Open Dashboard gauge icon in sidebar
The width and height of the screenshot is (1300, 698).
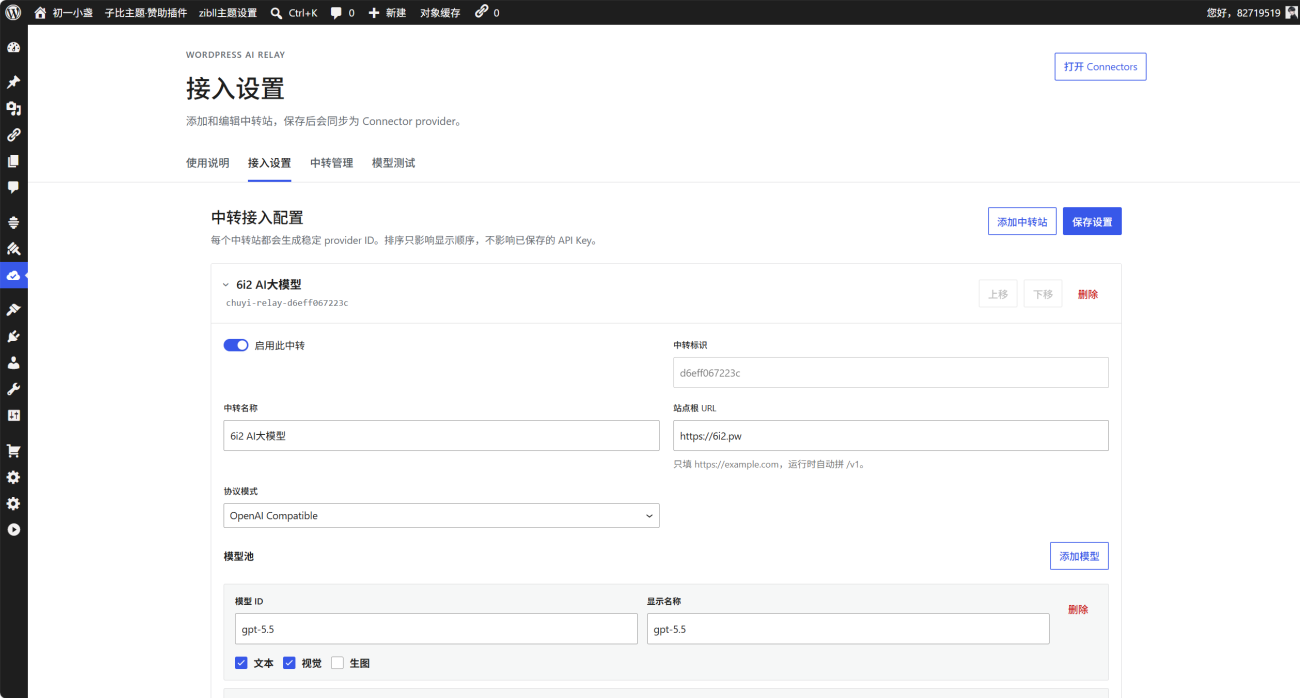click(14, 47)
